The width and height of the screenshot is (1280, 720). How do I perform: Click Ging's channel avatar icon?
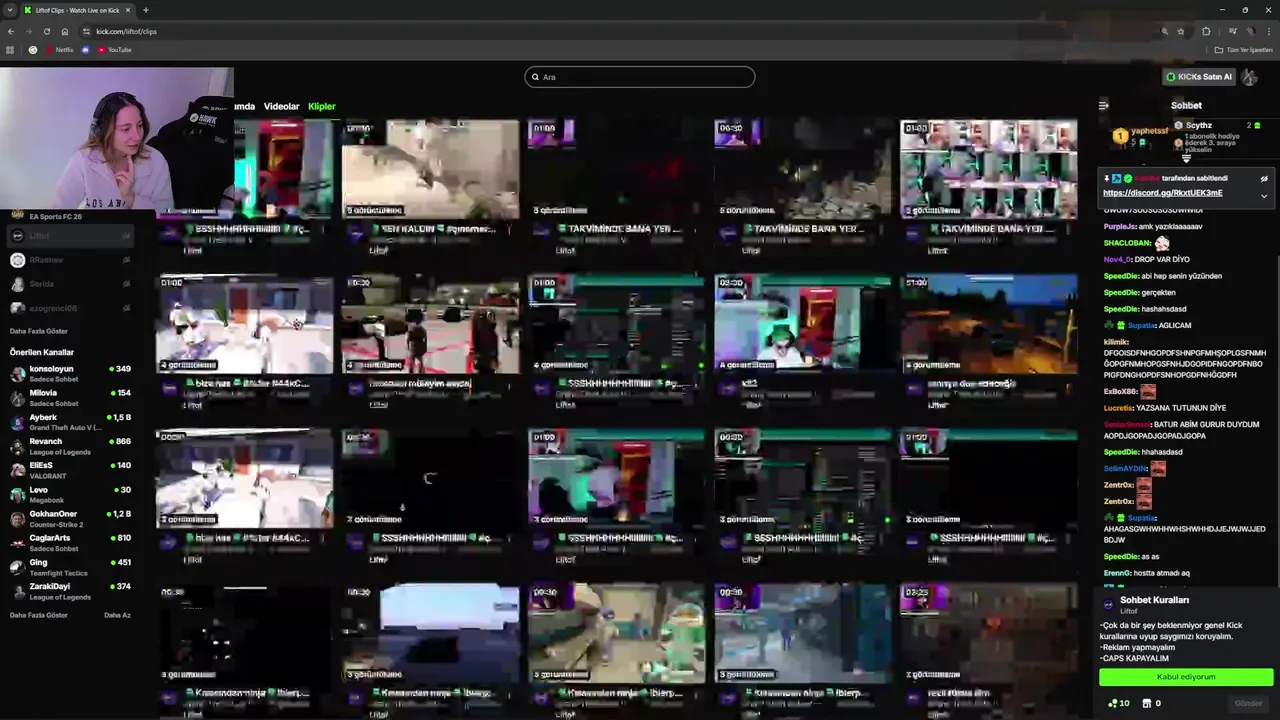[17, 567]
